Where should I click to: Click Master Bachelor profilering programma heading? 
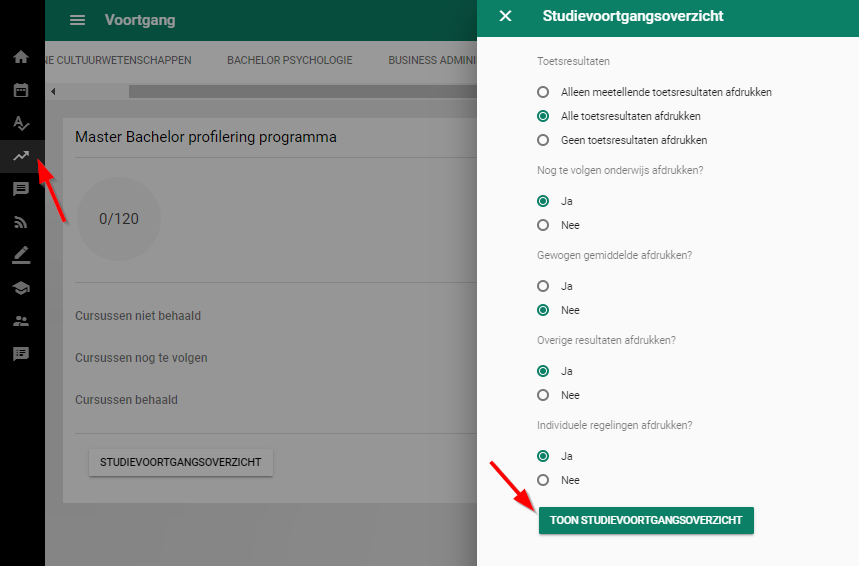pos(205,137)
